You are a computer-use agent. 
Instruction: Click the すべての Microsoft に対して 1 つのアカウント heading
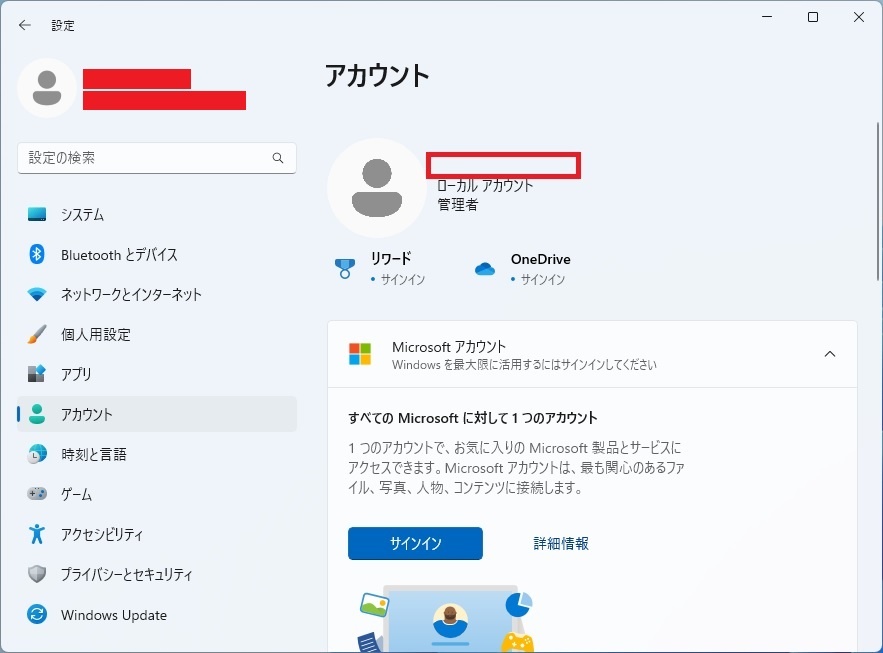click(x=472, y=418)
